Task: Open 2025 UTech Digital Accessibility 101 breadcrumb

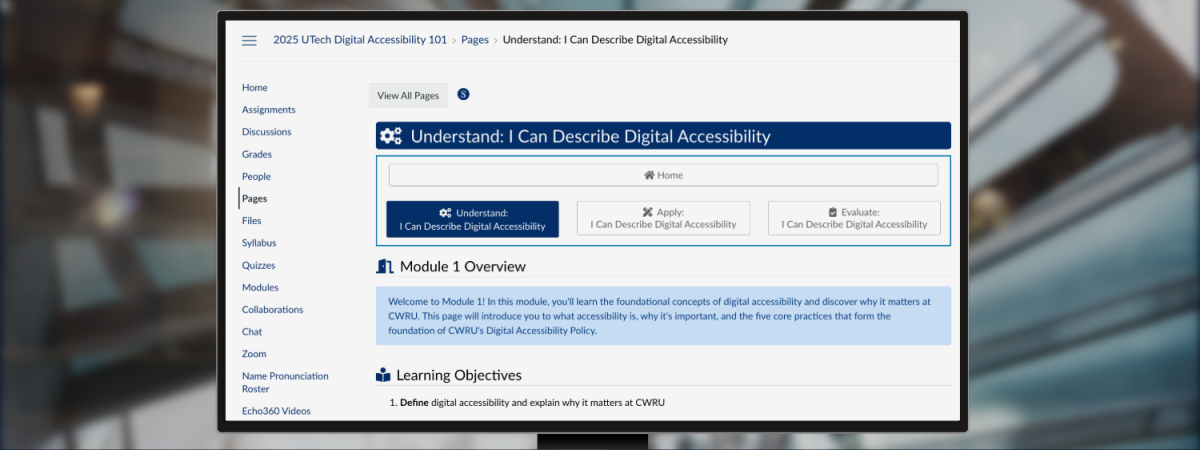Action: 360,40
